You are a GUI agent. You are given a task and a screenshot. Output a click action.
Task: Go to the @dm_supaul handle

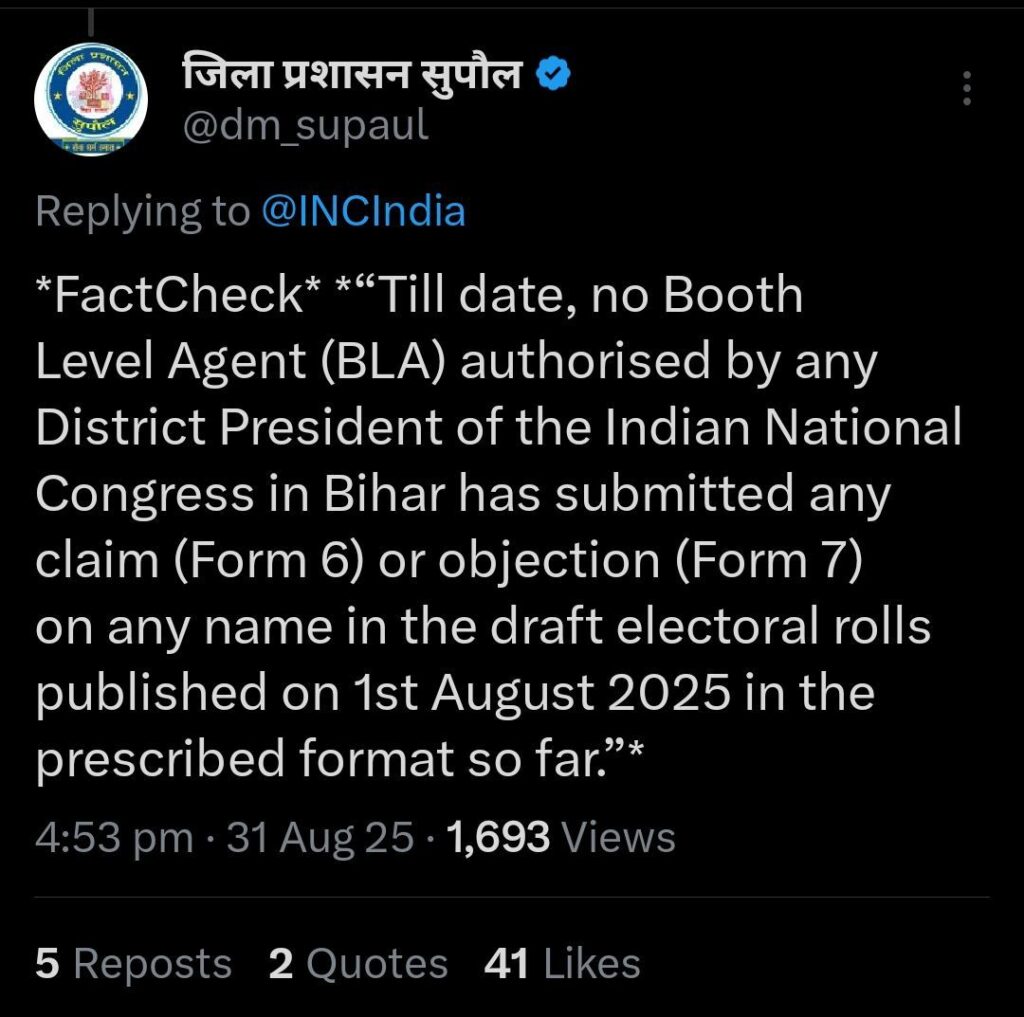click(x=306, y=125)
